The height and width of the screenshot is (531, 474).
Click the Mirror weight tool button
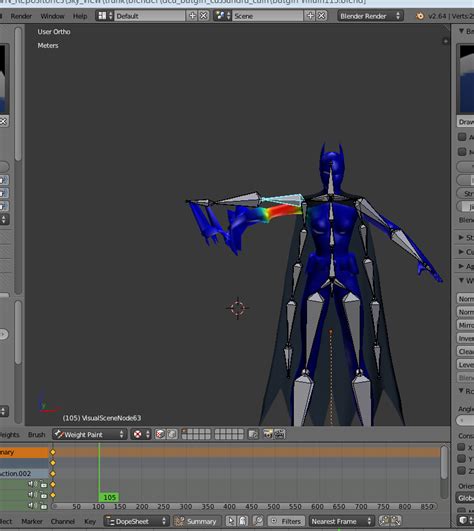click(x=466, y=325)
